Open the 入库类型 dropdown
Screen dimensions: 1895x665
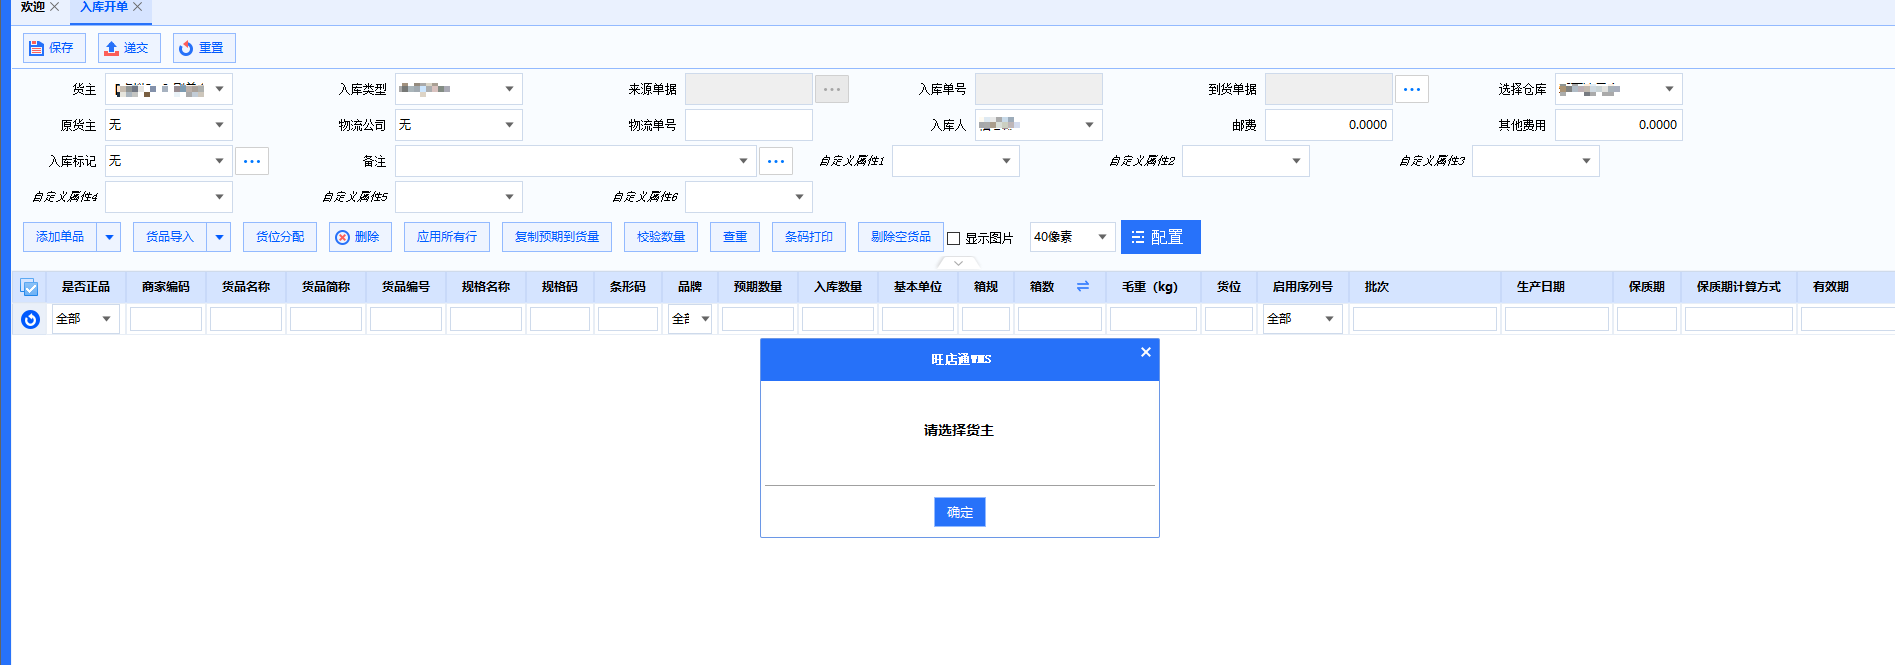coord(509,89)
